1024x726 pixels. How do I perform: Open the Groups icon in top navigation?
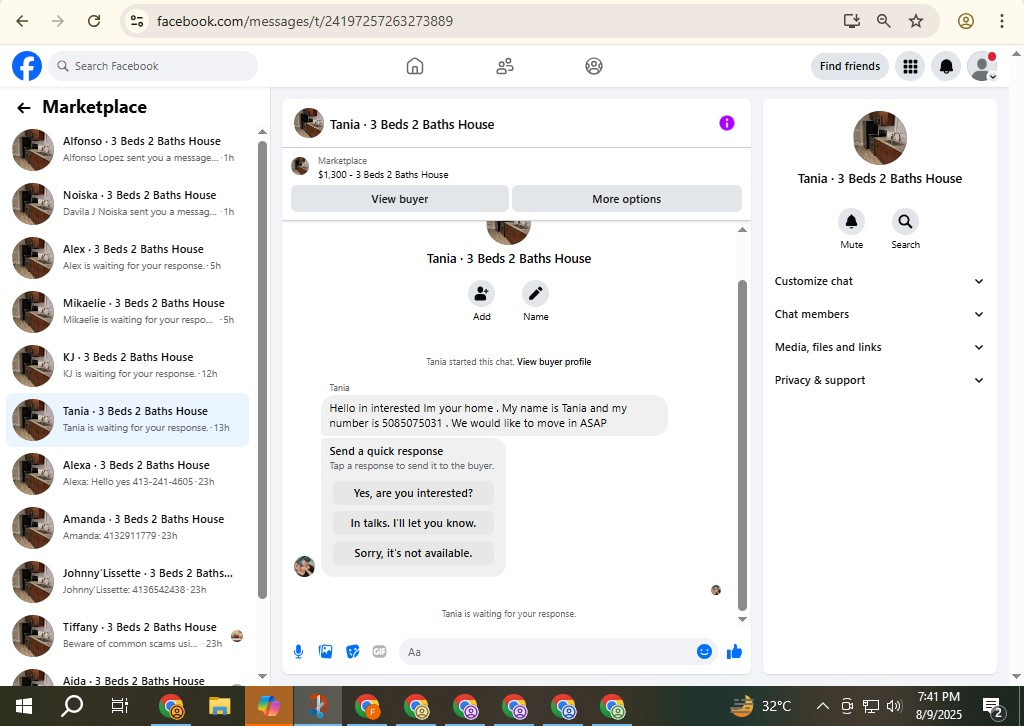594,66
